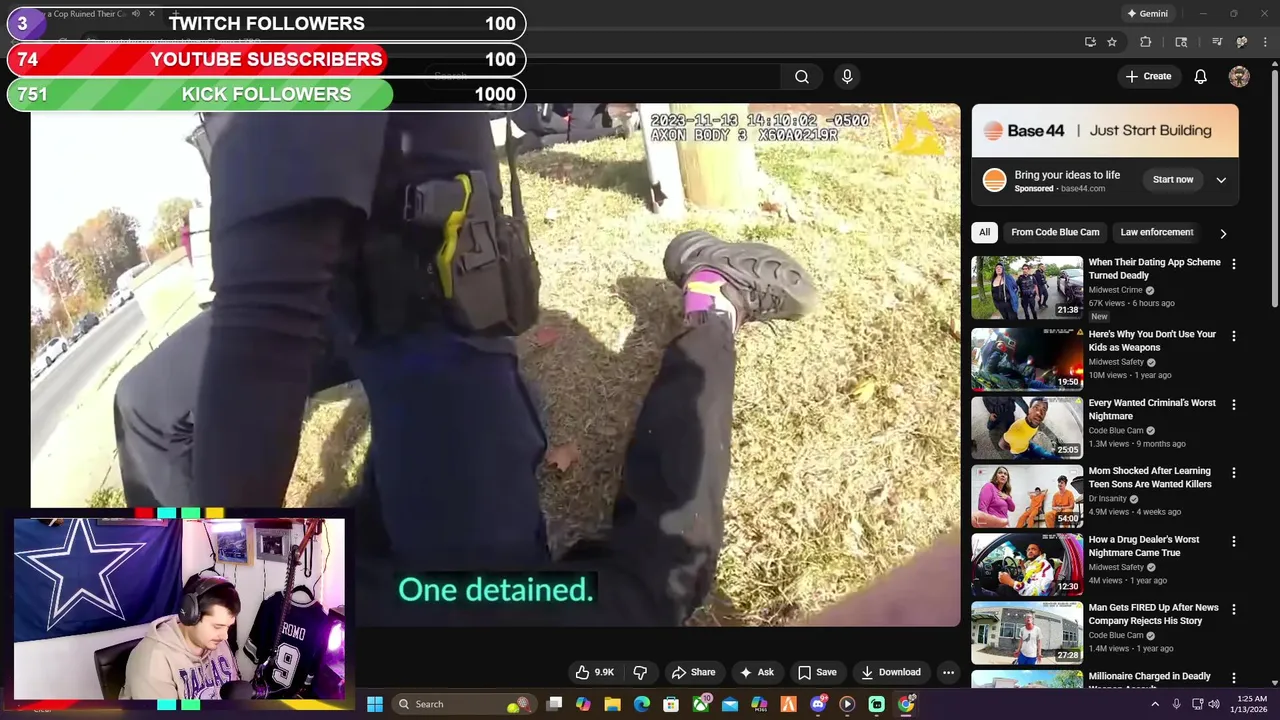This screenshot has height=720, width=1280.
Task: Open YouTube notifications bell
Action: (1201, 77)
